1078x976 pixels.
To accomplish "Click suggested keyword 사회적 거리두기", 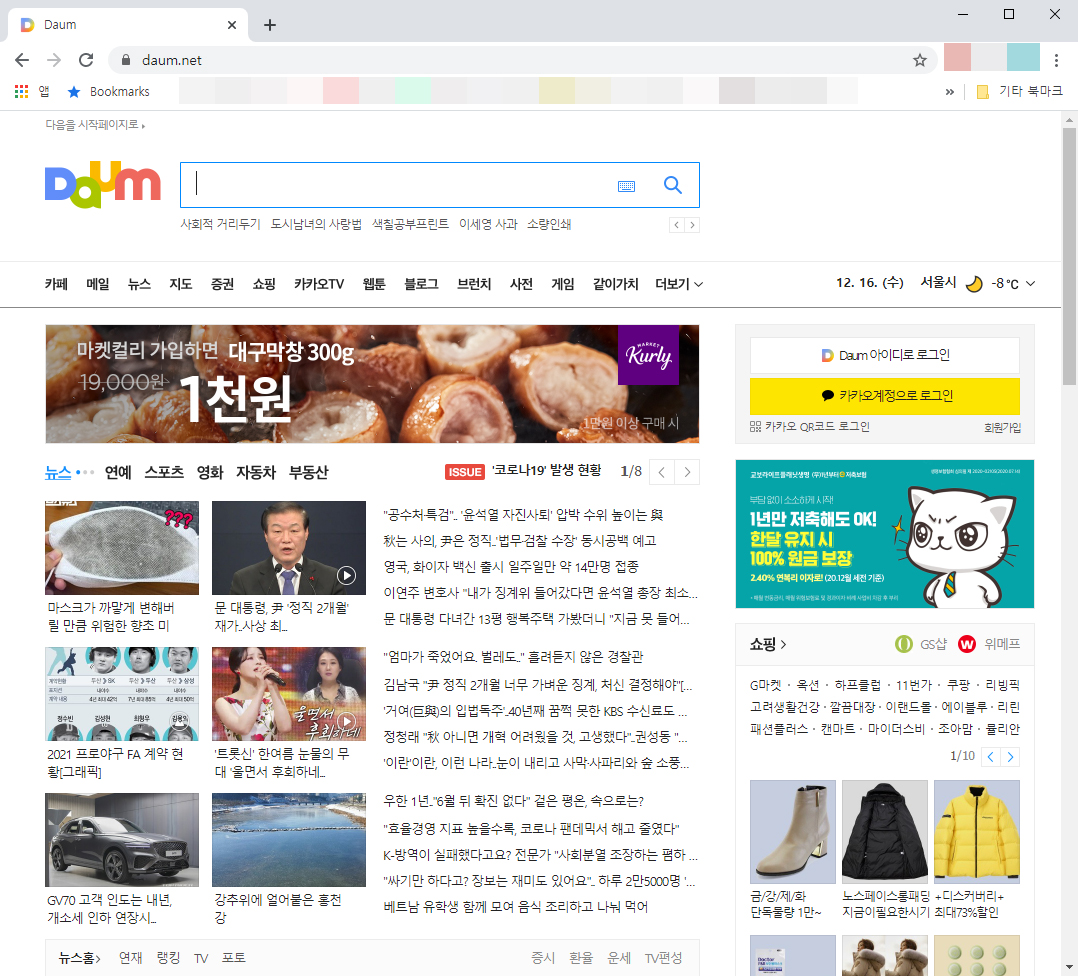I will pyautogui.click(x=221, y=224).
